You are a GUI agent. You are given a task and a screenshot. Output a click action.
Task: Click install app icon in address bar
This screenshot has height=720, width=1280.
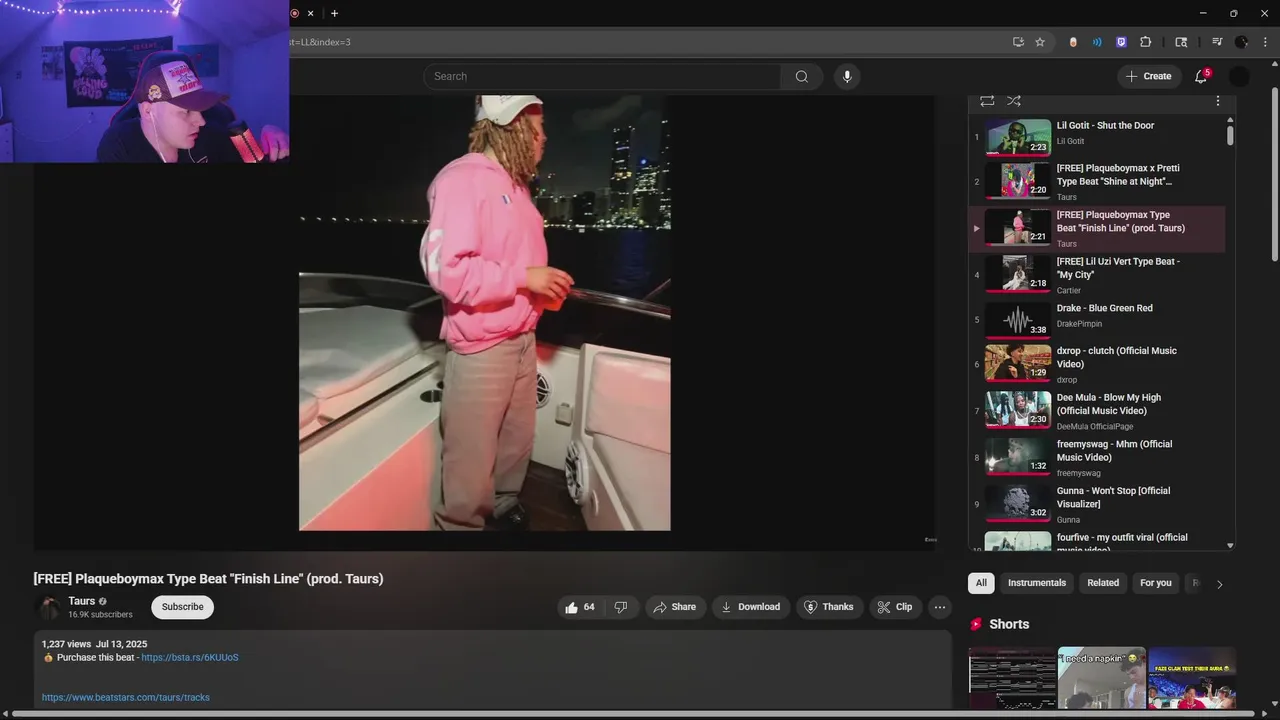click(x=1018, y=42)
